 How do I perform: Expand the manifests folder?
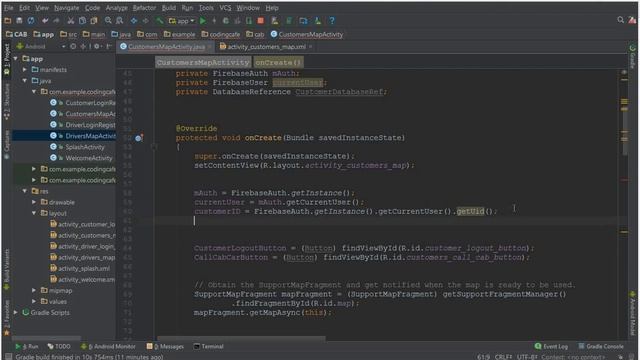(x=25, y=70)
